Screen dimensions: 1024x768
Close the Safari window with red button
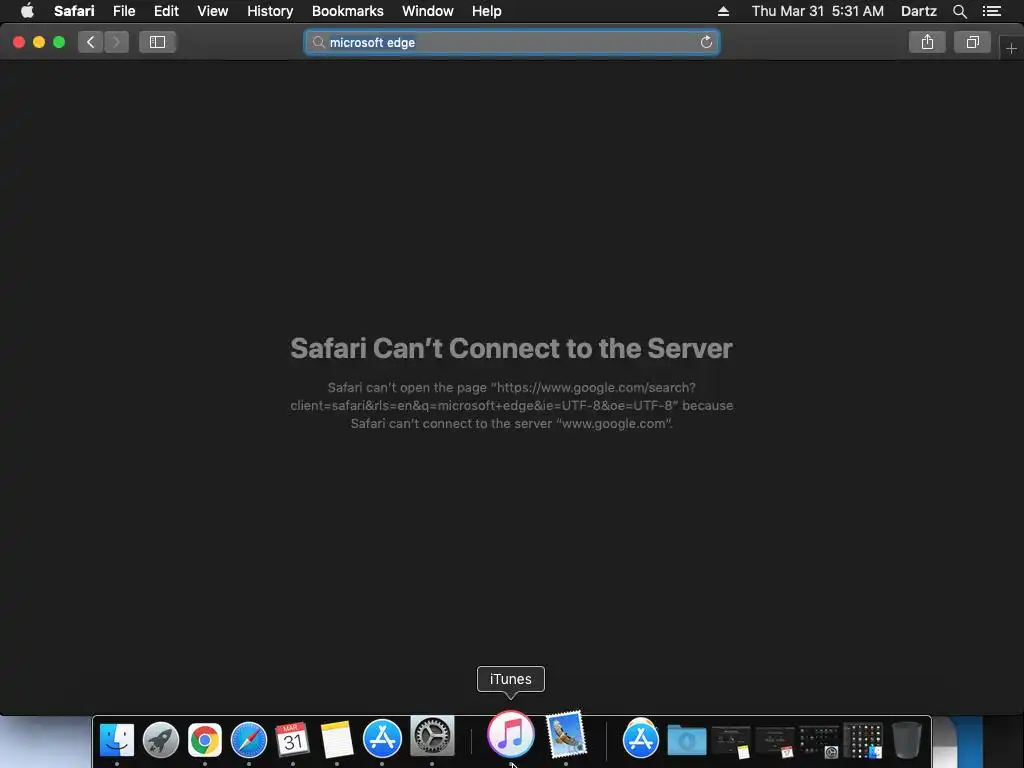click(x=19, y=42)
